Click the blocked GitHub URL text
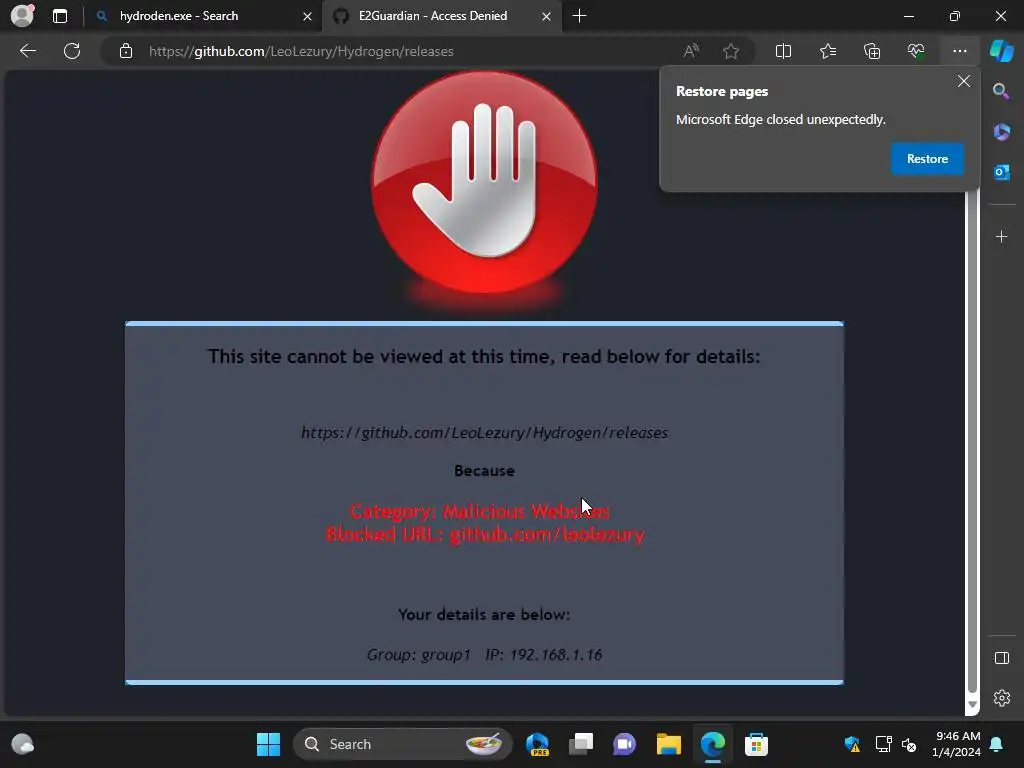This screenshot has height=768, width=1024. tap(484, 432)
